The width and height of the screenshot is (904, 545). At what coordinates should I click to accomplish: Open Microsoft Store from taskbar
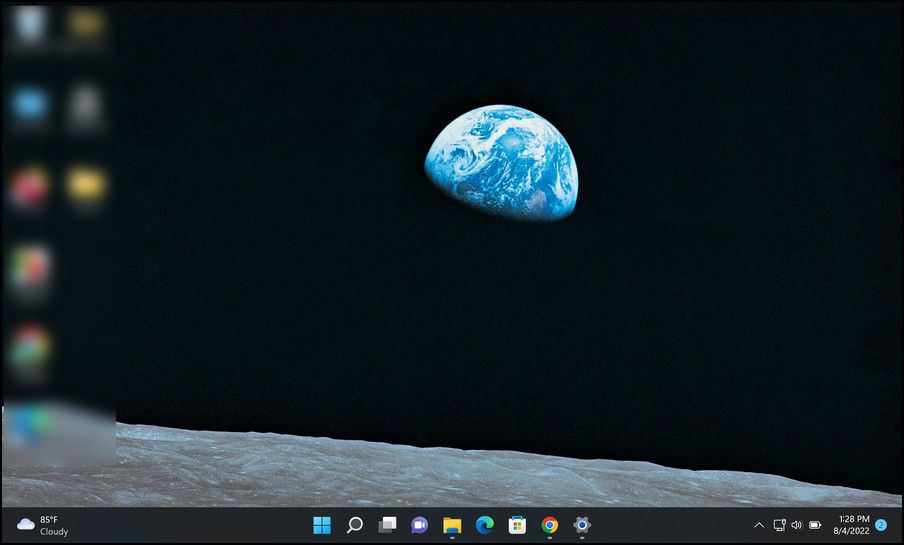pos(517,525)
